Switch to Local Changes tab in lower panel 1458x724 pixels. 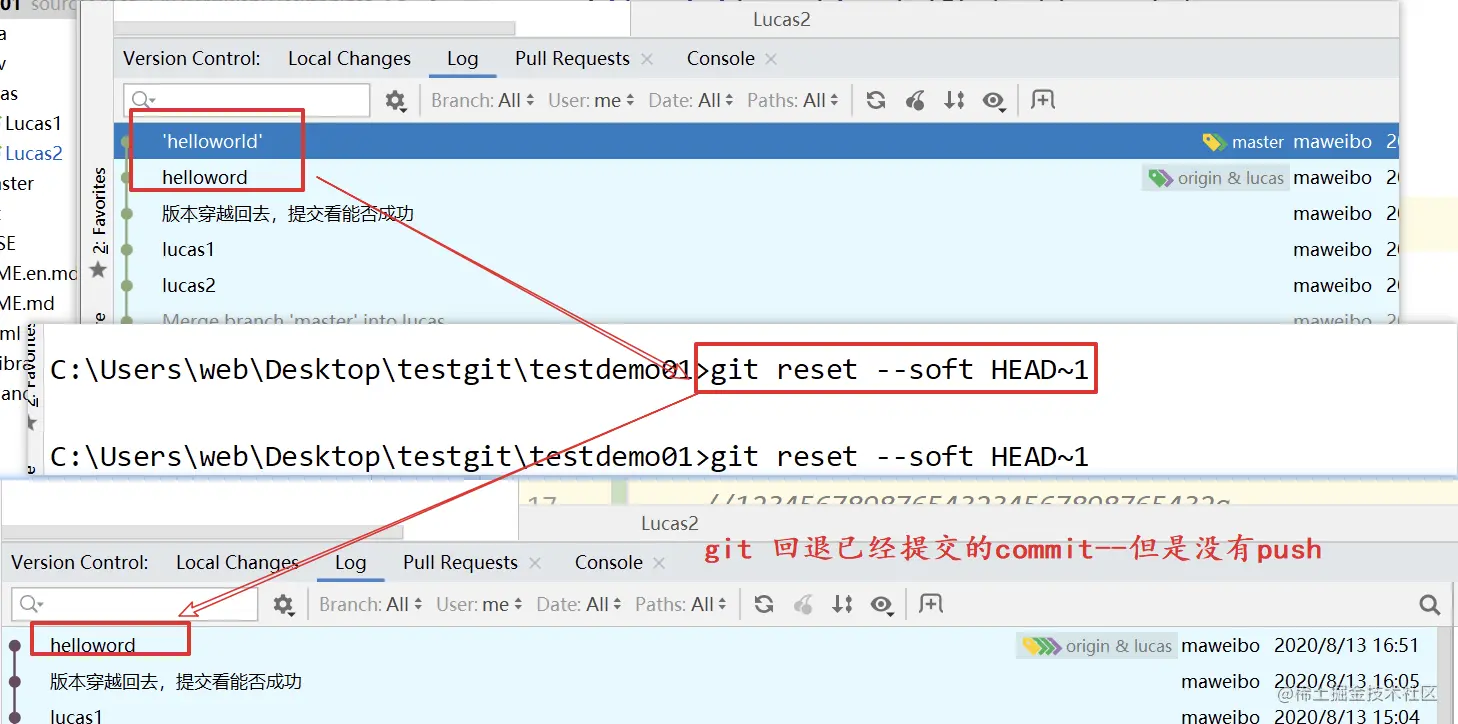tap(237, 563)
